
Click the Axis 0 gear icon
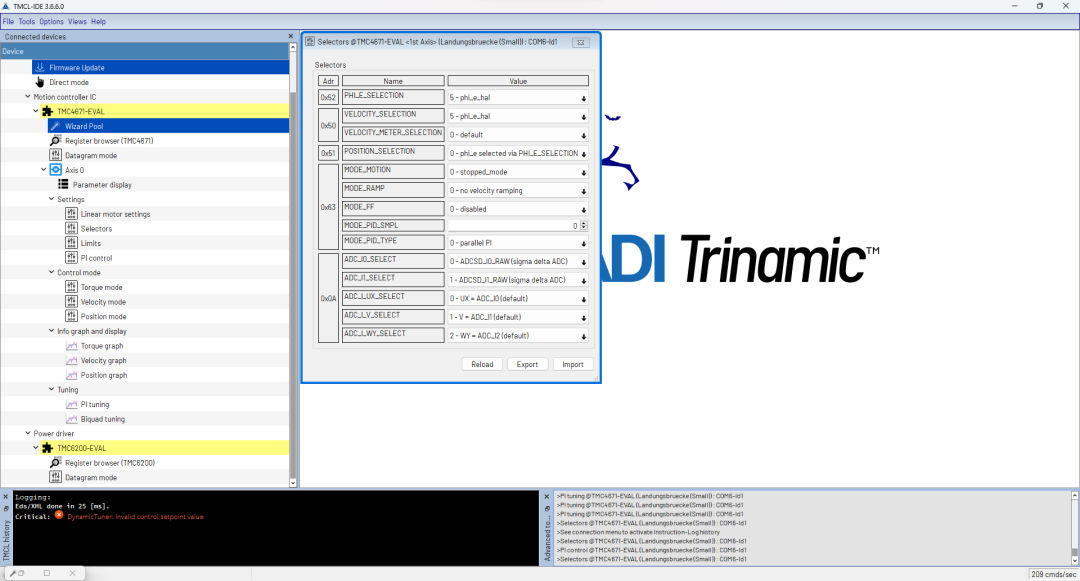(x=56, y=170)
